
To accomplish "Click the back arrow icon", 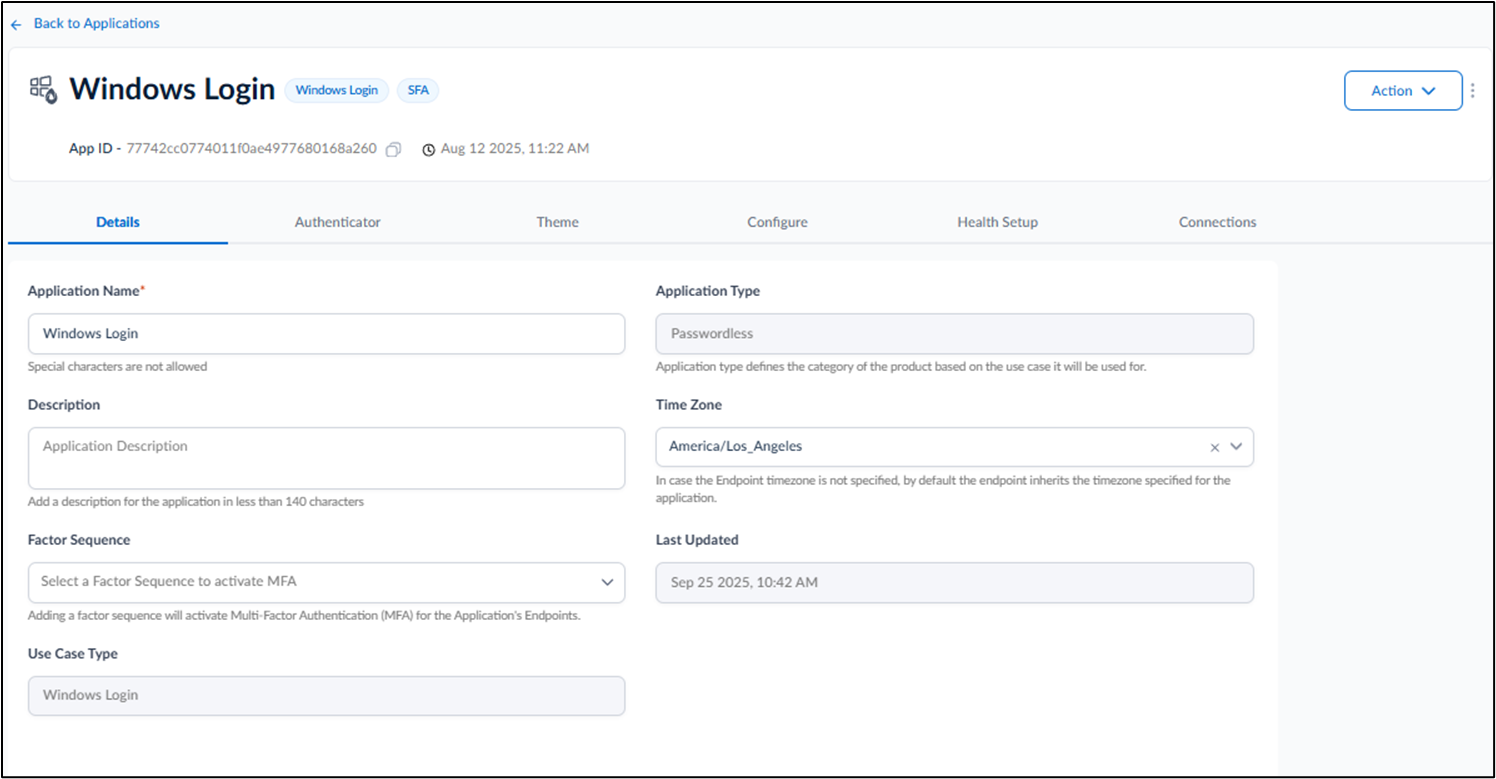I will [x=16, y=24].
